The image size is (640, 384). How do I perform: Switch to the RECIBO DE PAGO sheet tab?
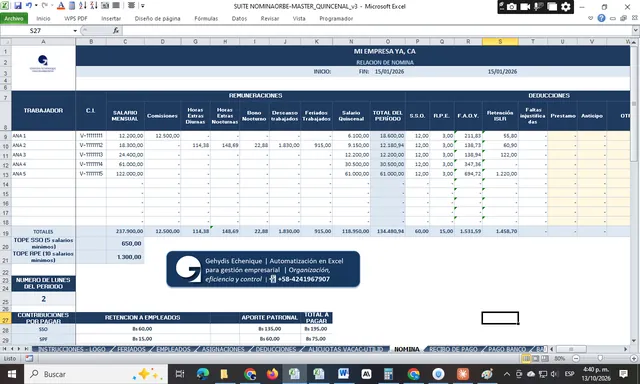pyautogui.click(x=453, y=349)
